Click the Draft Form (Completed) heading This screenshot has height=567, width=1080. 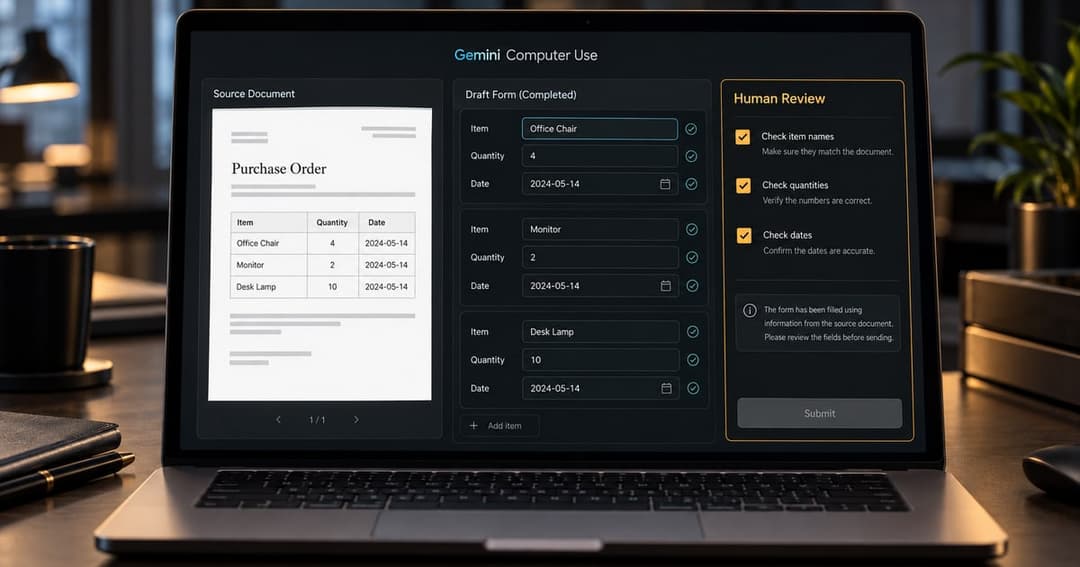coord(521,94)
